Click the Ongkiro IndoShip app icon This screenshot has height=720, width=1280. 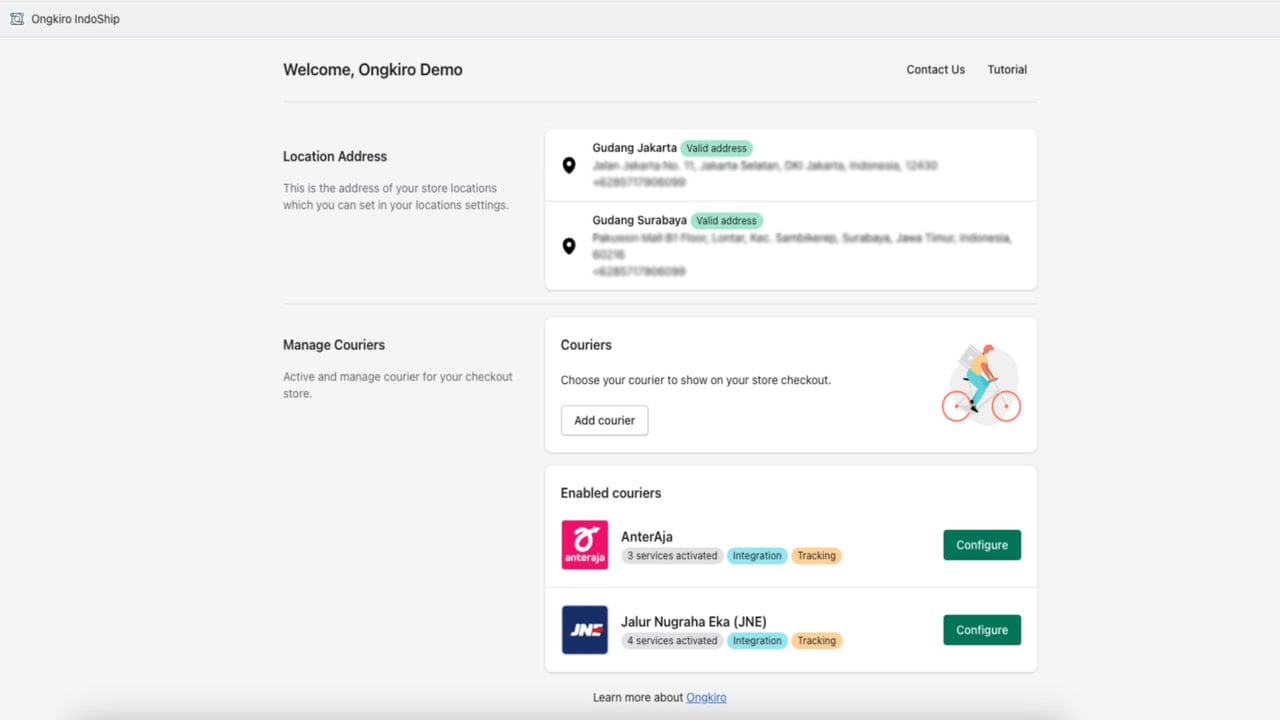click(x=16, y=18)
